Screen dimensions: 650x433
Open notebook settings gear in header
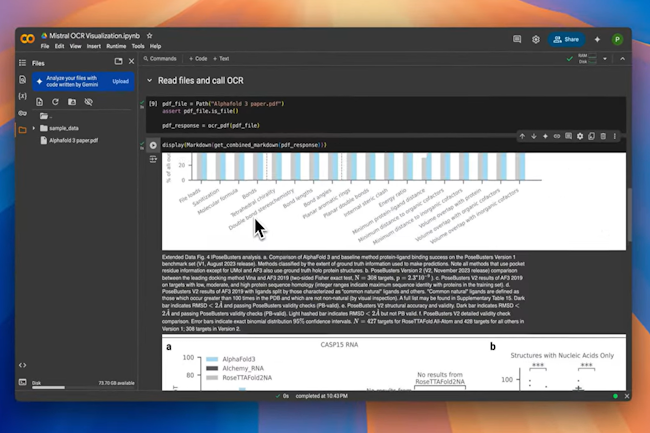[x=536, y=39]
